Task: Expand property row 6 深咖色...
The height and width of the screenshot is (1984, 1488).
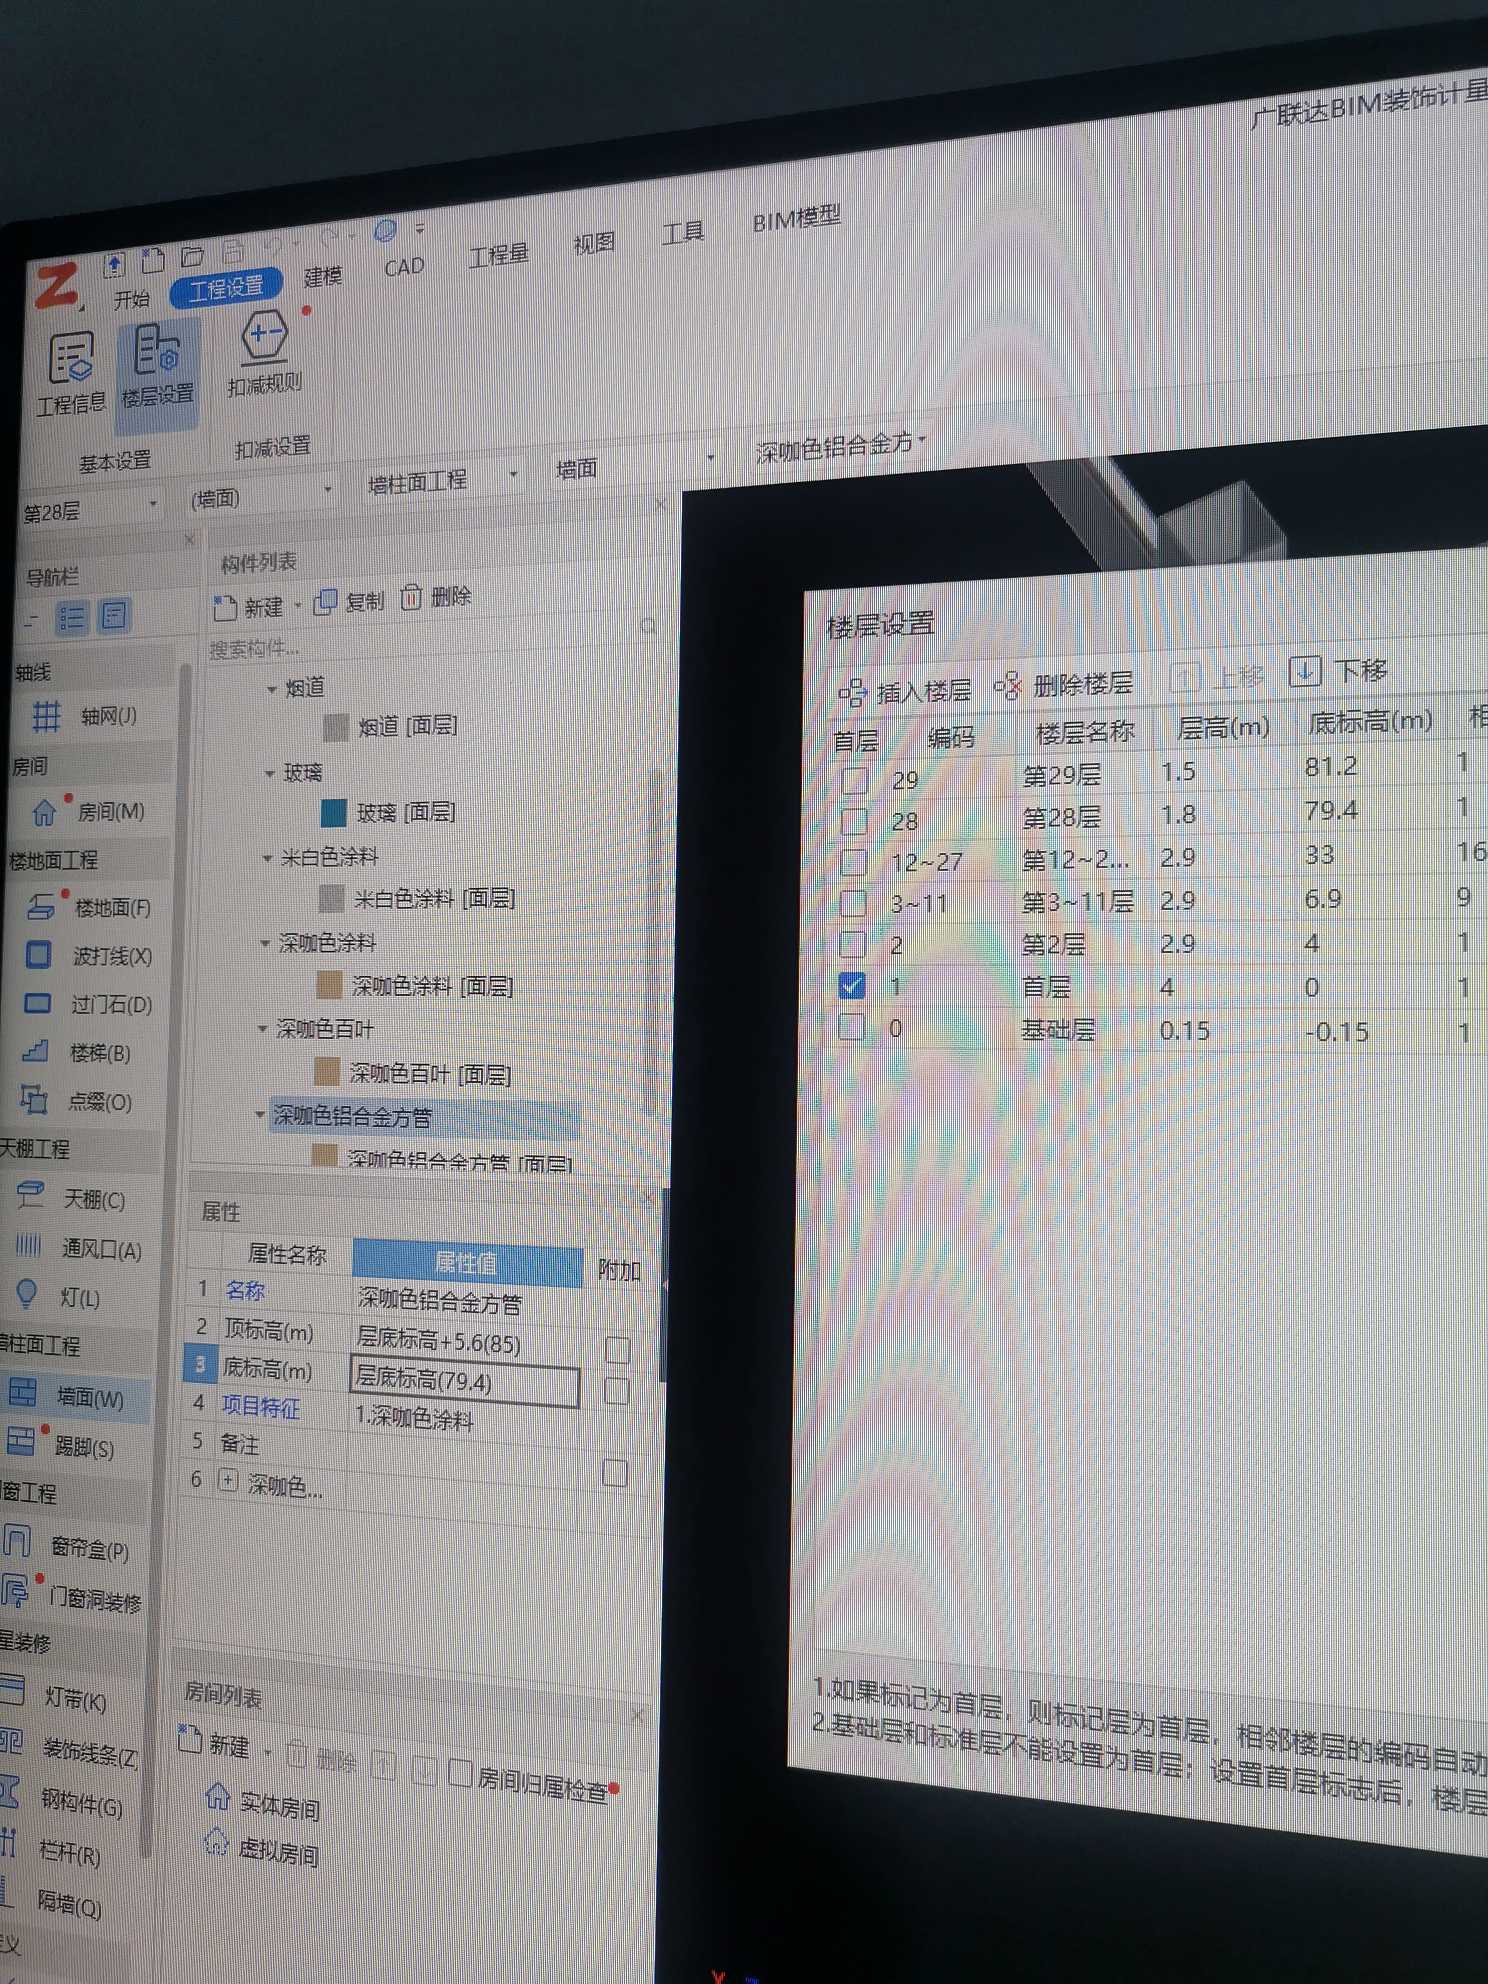Action: [x=227, y=1481]
